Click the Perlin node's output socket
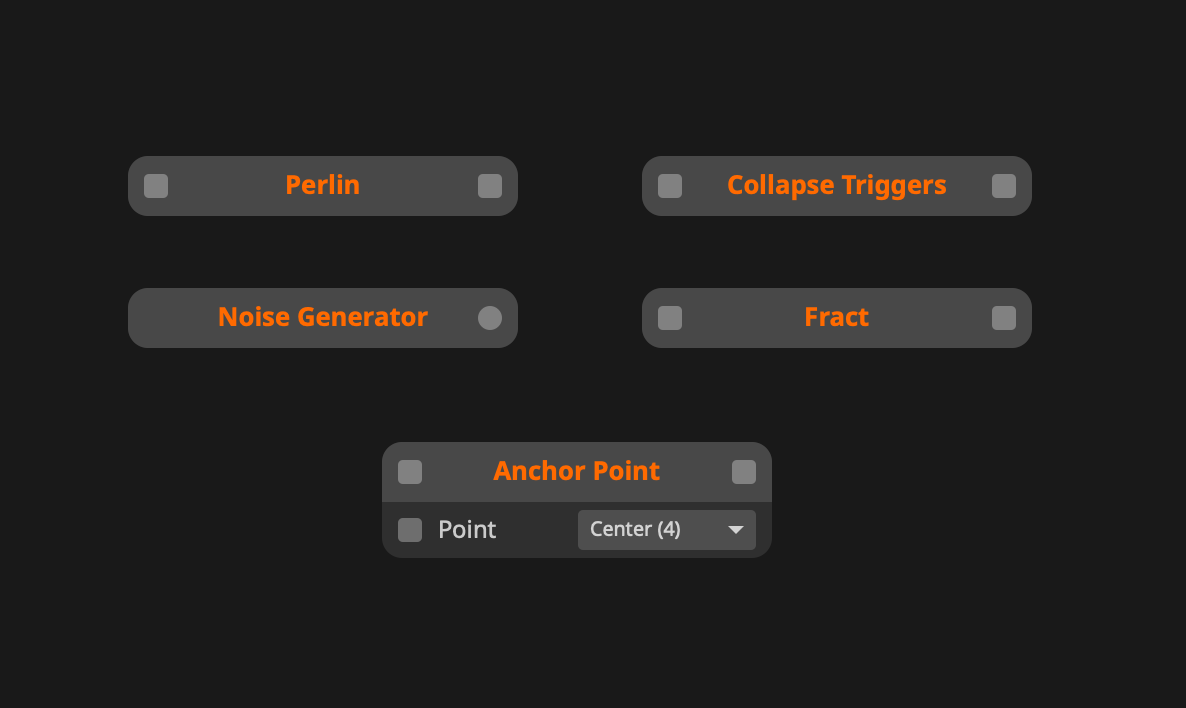Image resolution: width=1186 pixels, height=708 pixels. tap(490, 186)
